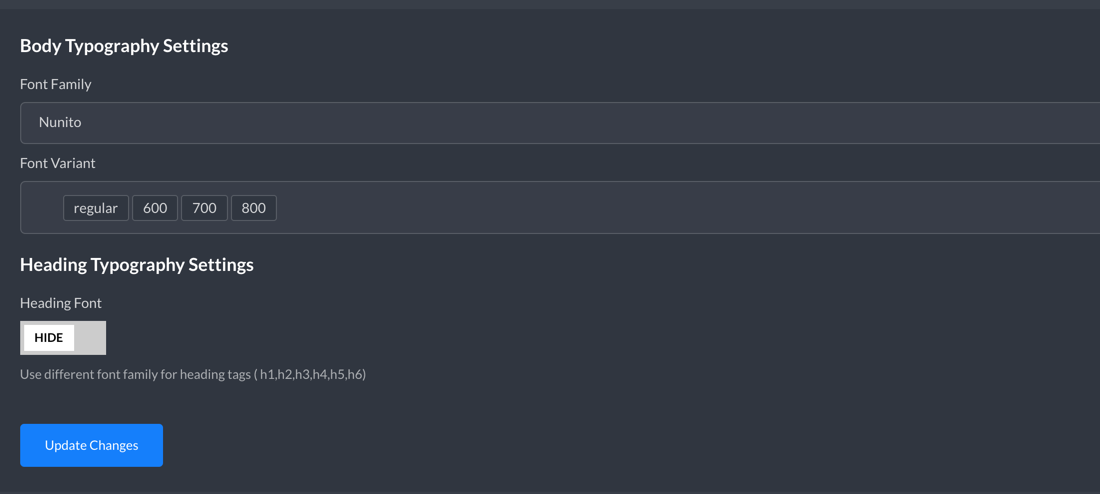The image size is (1101, 494).
Task: Click the Update Changes button
Action: tap(91, 445)
